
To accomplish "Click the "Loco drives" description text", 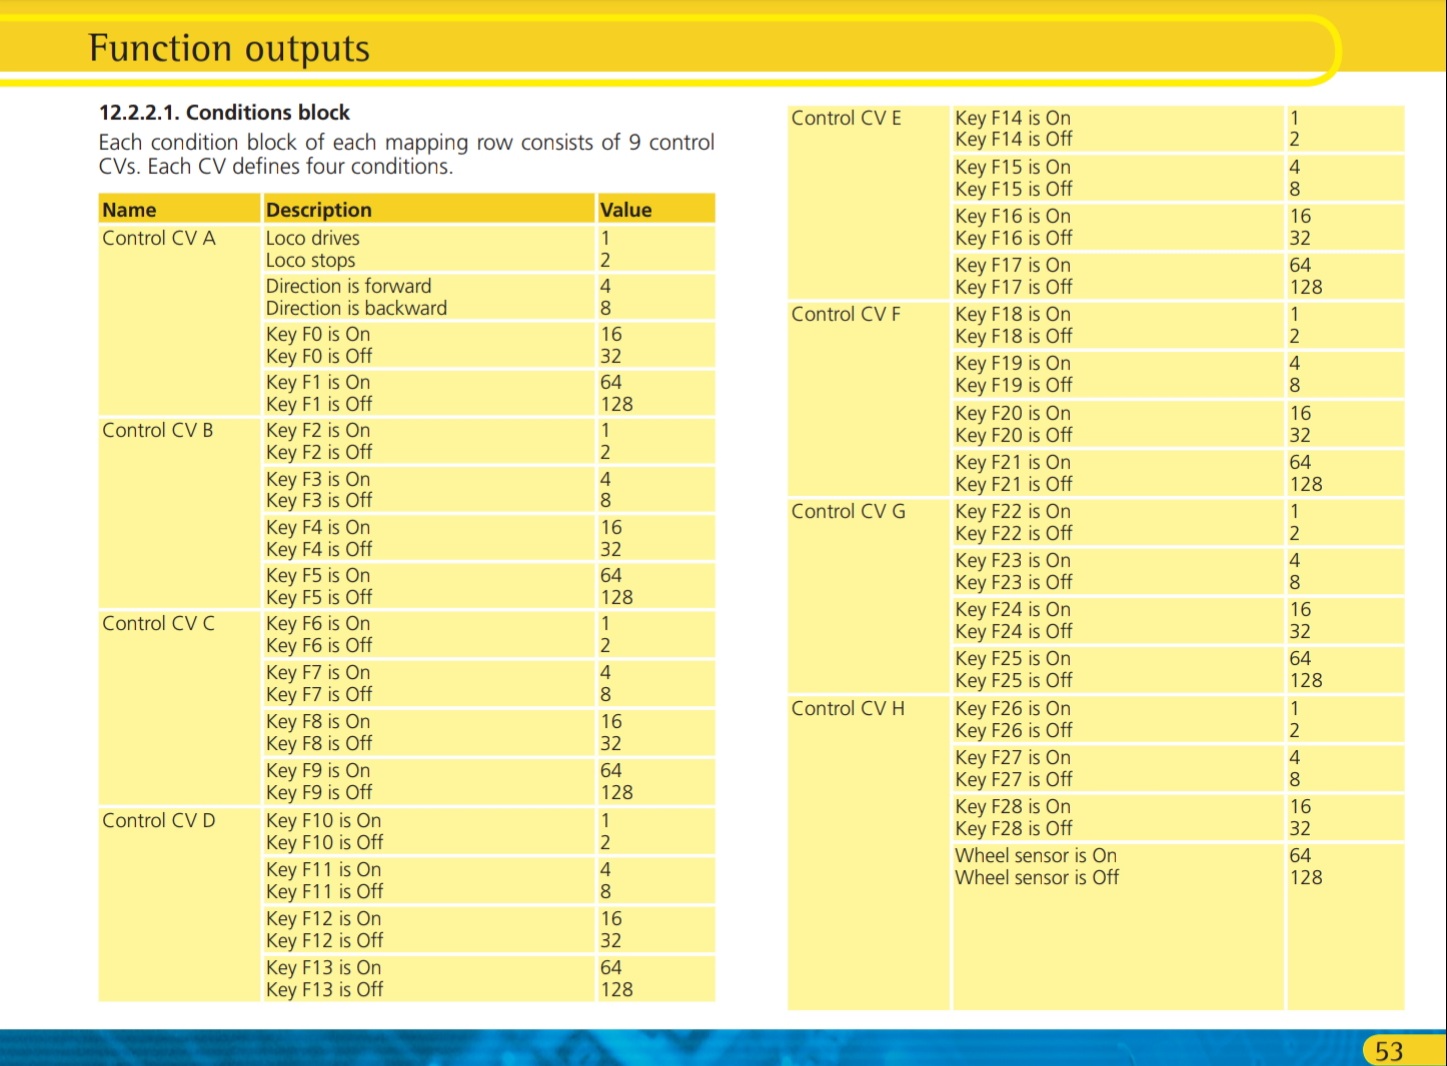I will 312,238.
